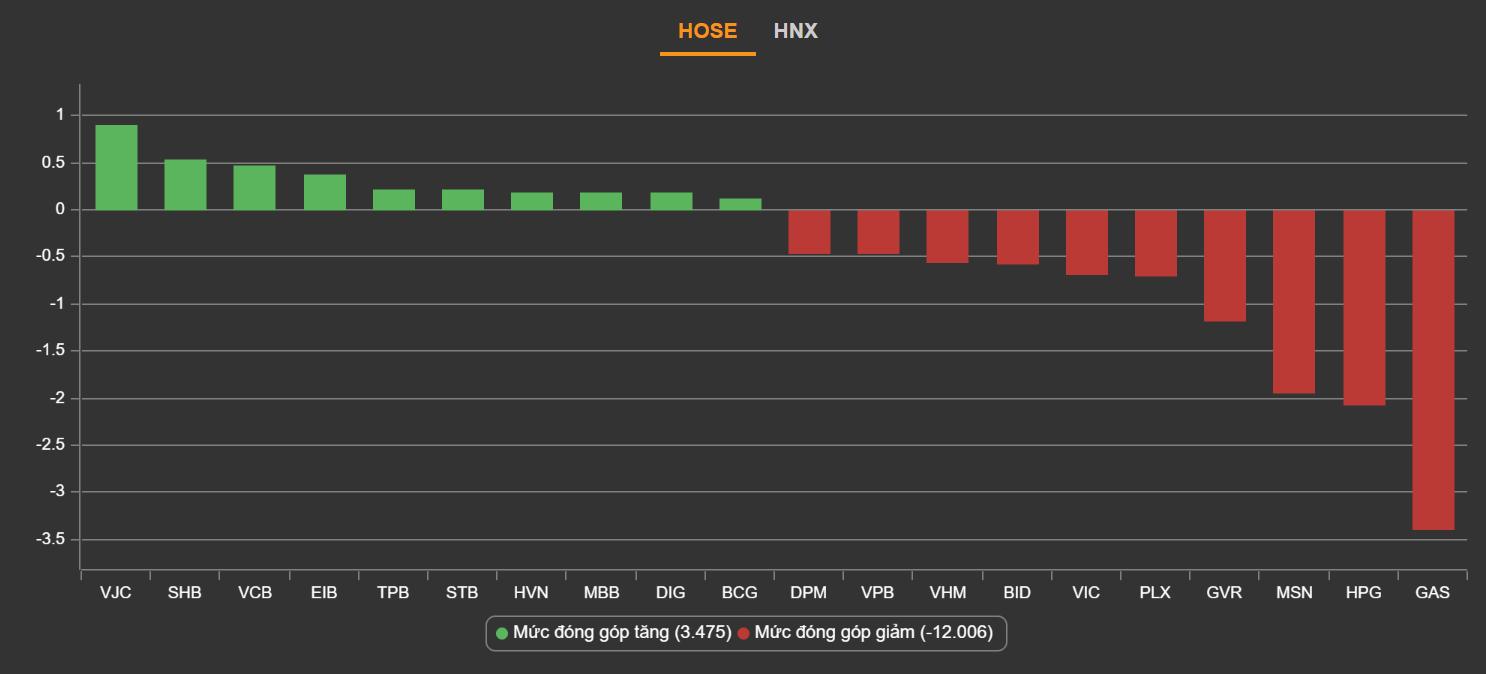Select the VIC red bar
1486x674 pixels.
[x=1086, y=242]
